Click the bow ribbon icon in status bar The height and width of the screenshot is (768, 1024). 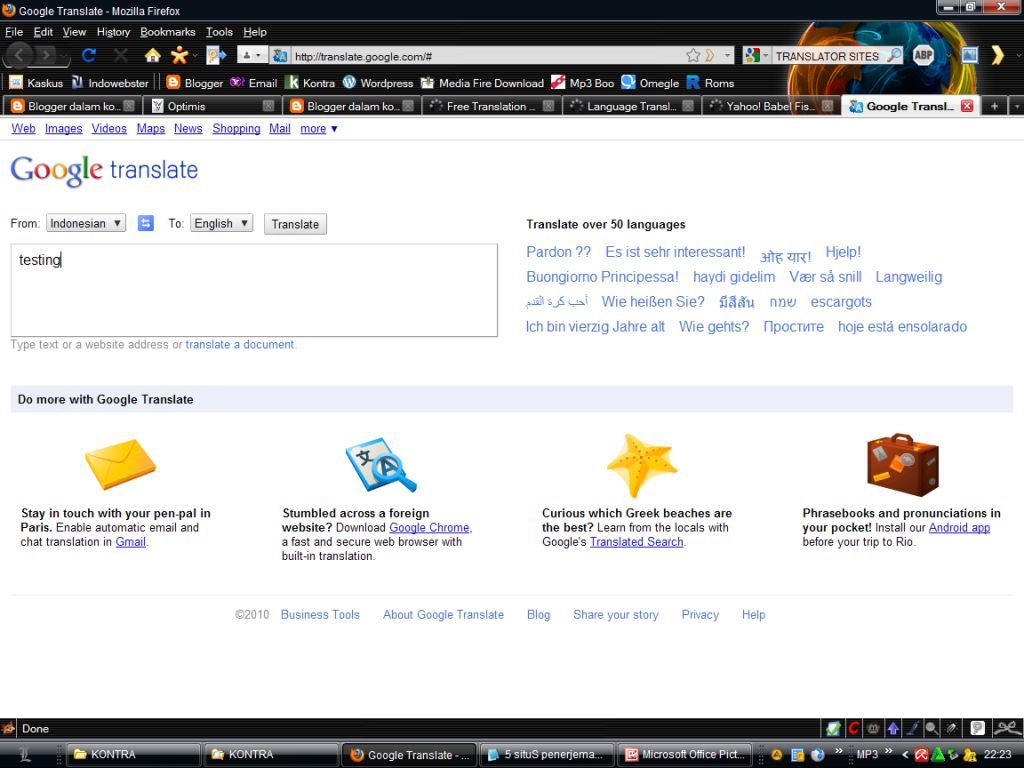1008,728
